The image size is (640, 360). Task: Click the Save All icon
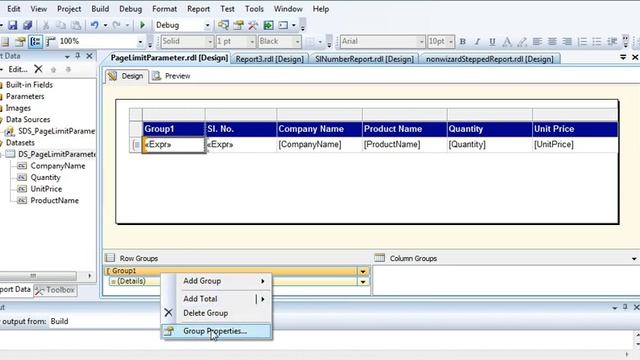coord(27,25)
